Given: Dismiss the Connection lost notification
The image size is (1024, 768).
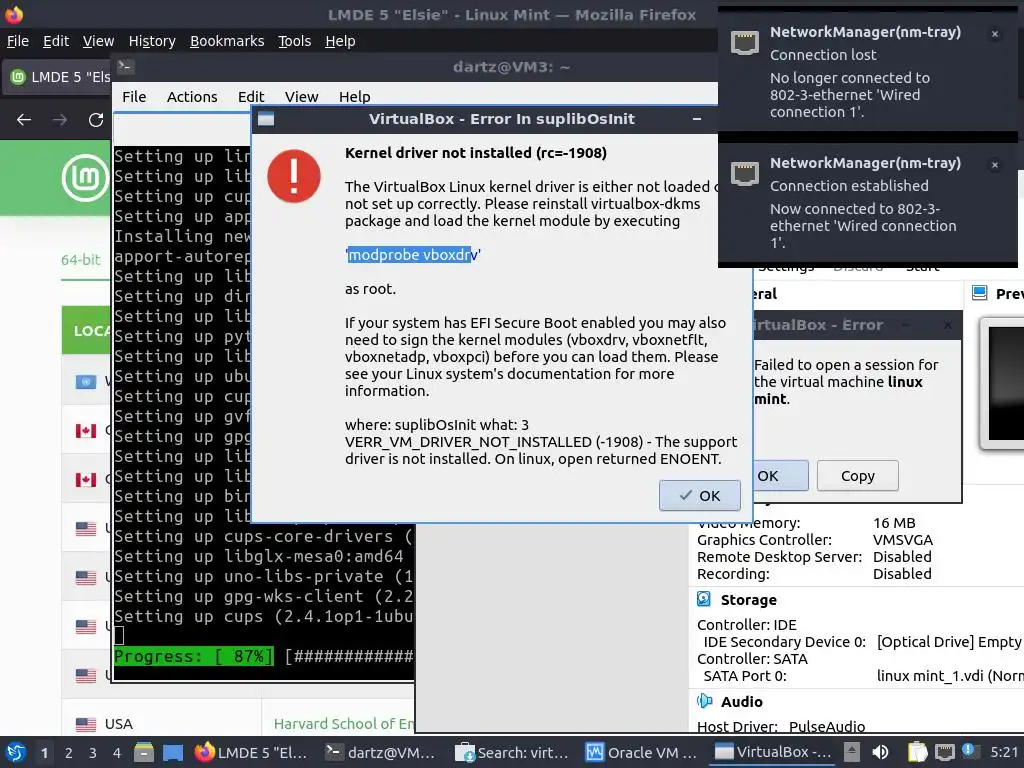Looking at the screenshot, I should 995,34.
